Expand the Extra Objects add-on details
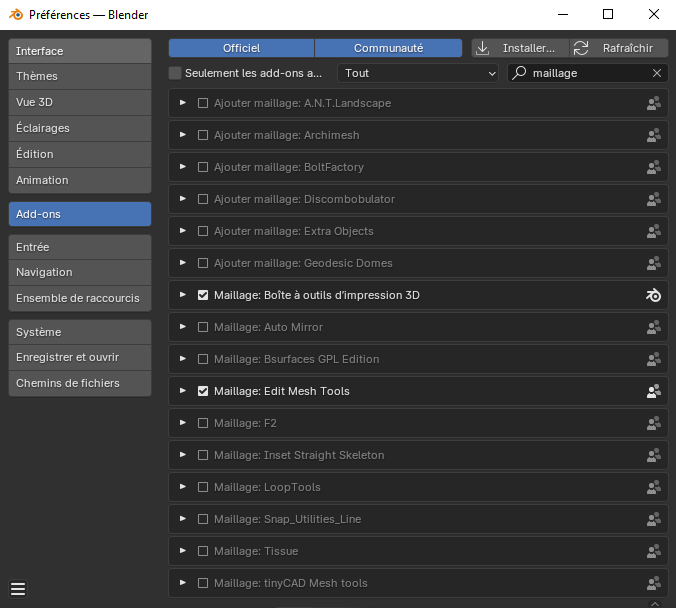Viewport: 676px width, 608px height. 183,231
